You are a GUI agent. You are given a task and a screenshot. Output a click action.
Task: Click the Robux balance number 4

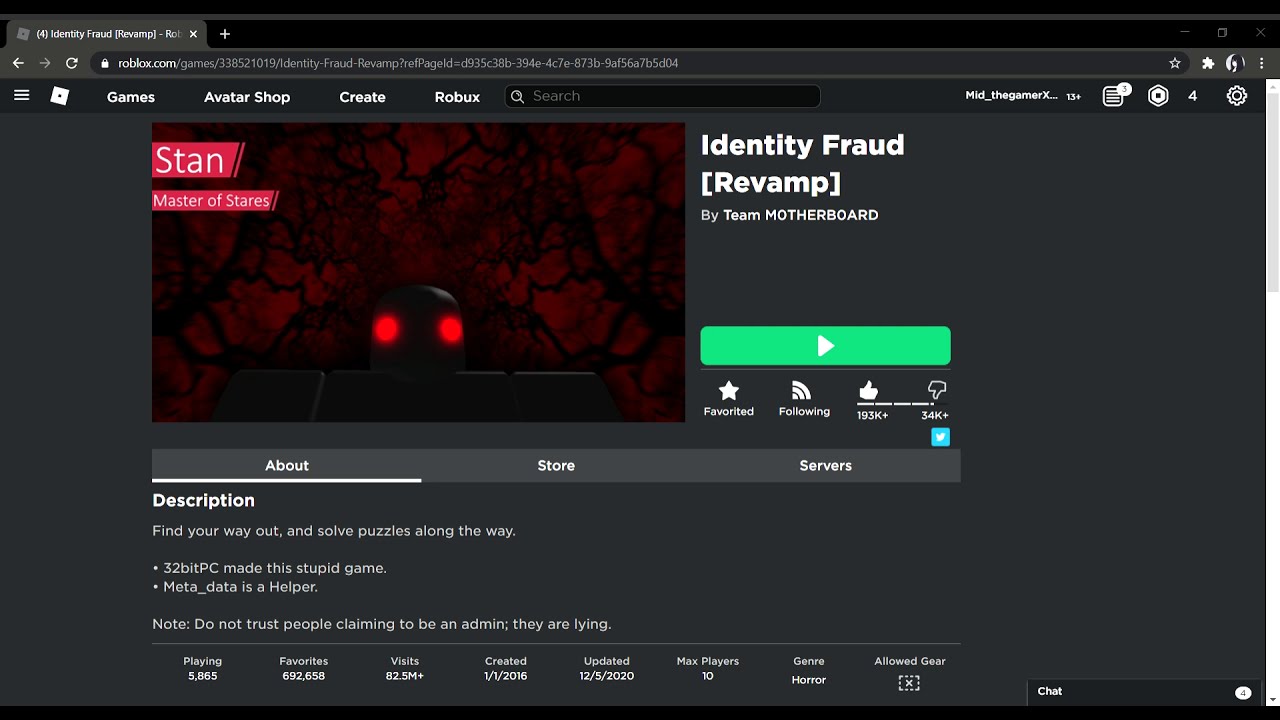(x=1192, y=96)
